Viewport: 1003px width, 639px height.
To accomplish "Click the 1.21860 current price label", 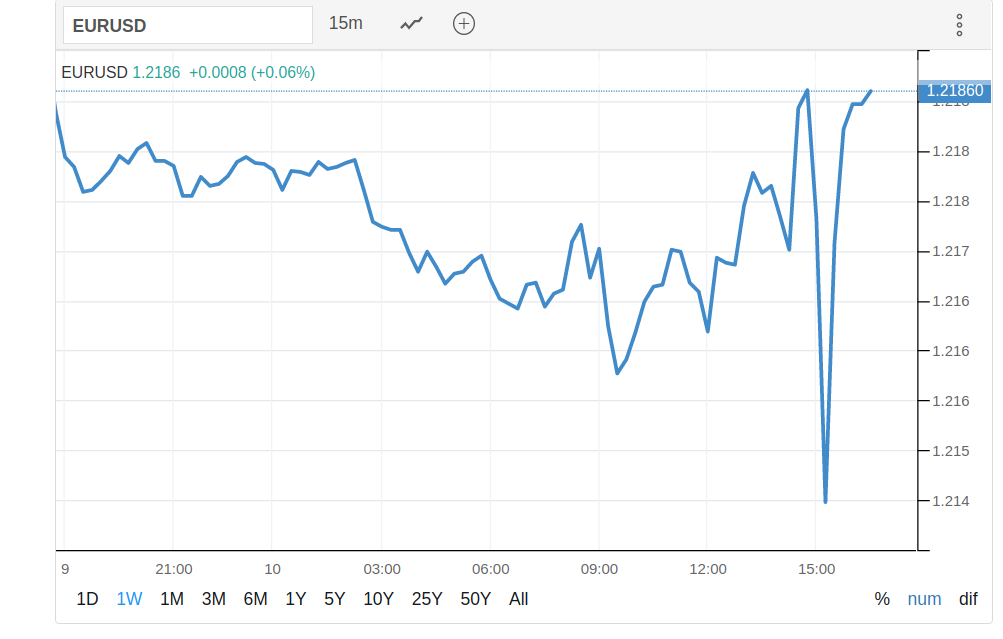I will point(954,91).
